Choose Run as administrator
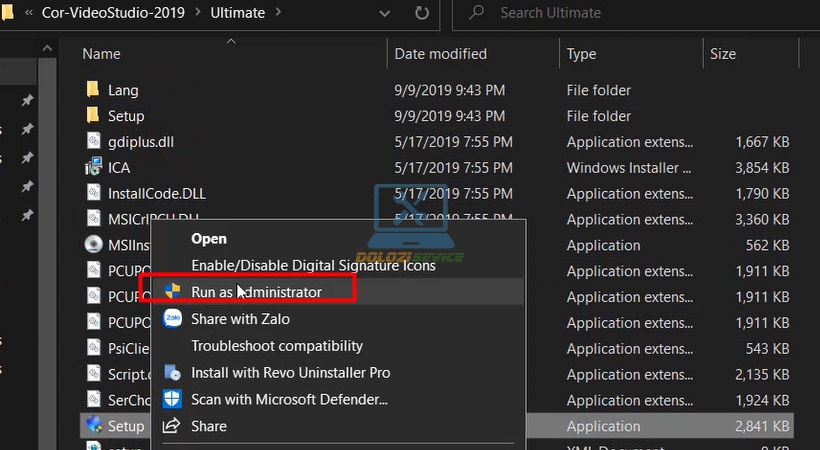This screenshot has width=820, height=450. pos(256,292)
